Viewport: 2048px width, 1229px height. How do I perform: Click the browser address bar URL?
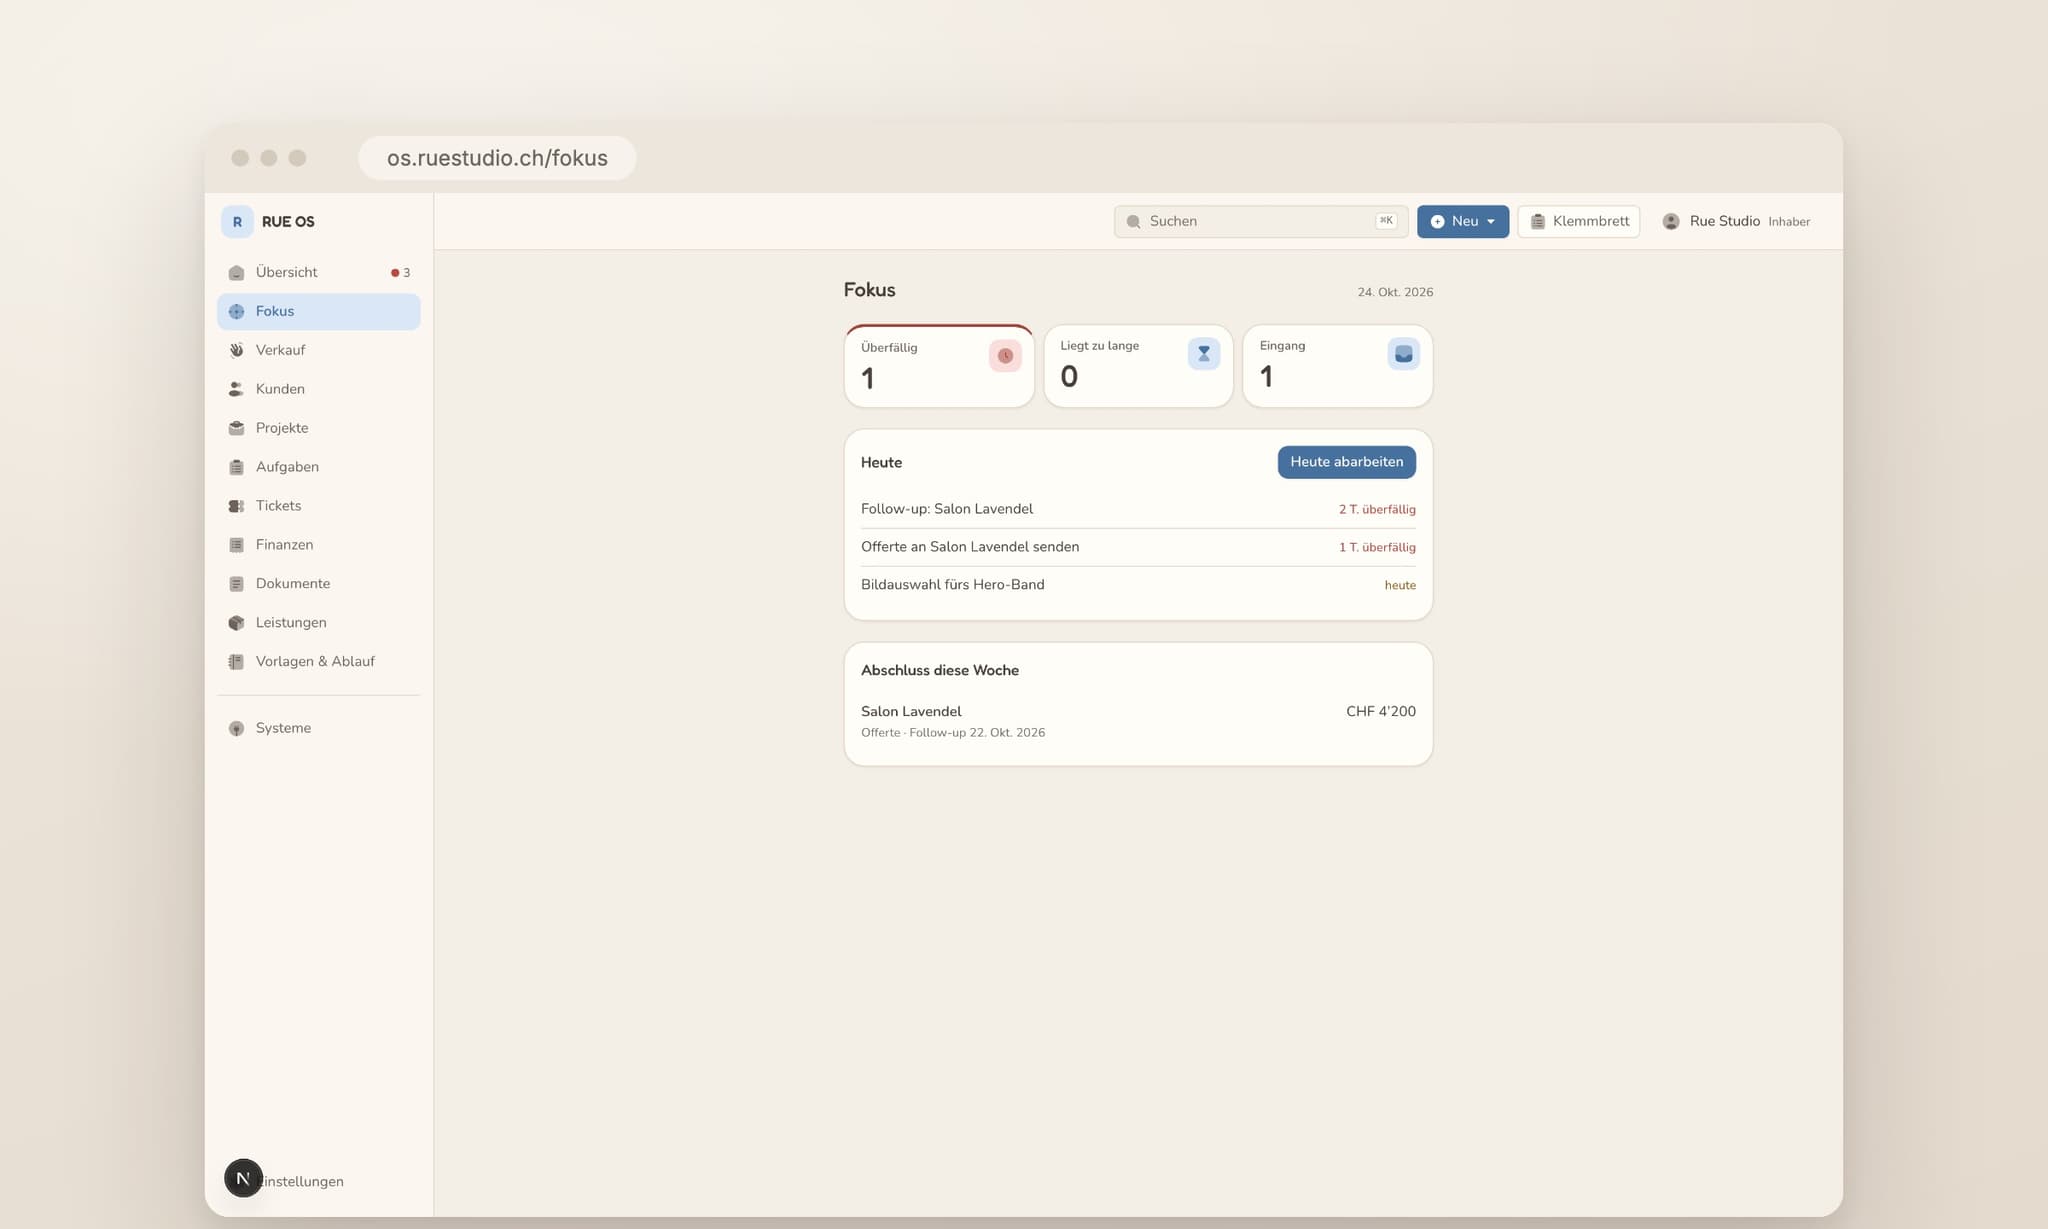point(497,158)
